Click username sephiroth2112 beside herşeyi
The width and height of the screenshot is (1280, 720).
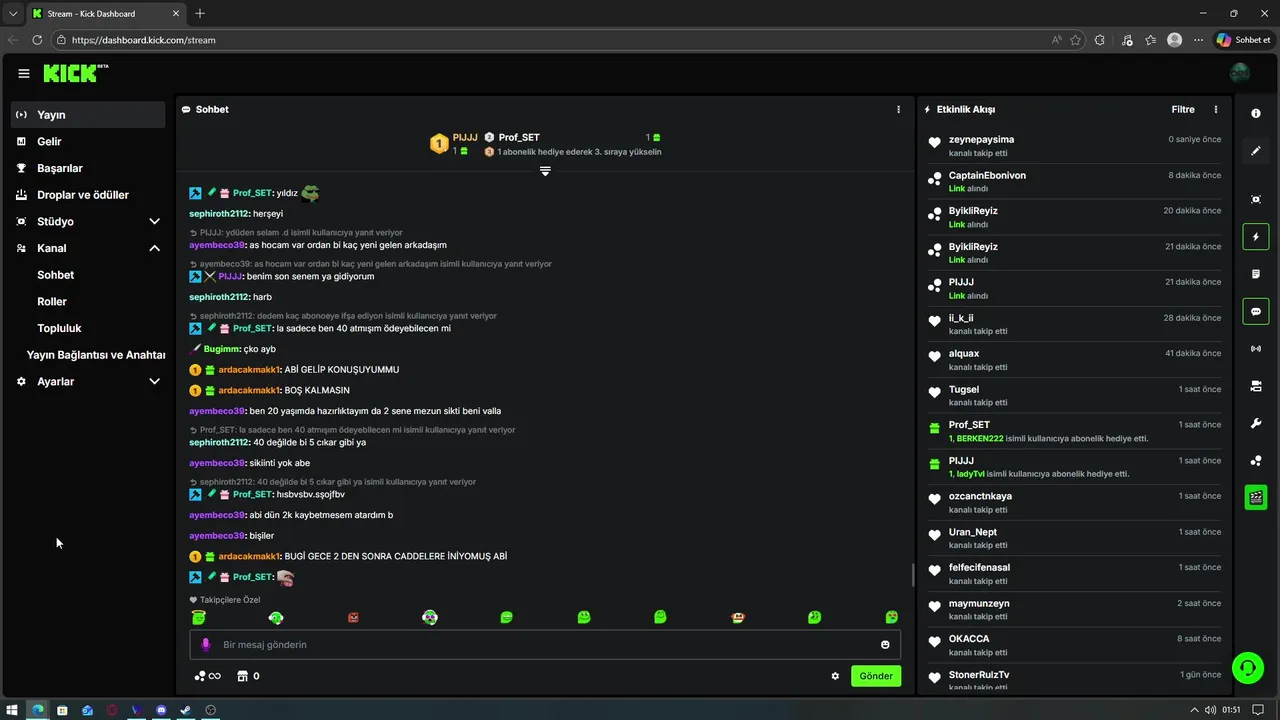218,213
